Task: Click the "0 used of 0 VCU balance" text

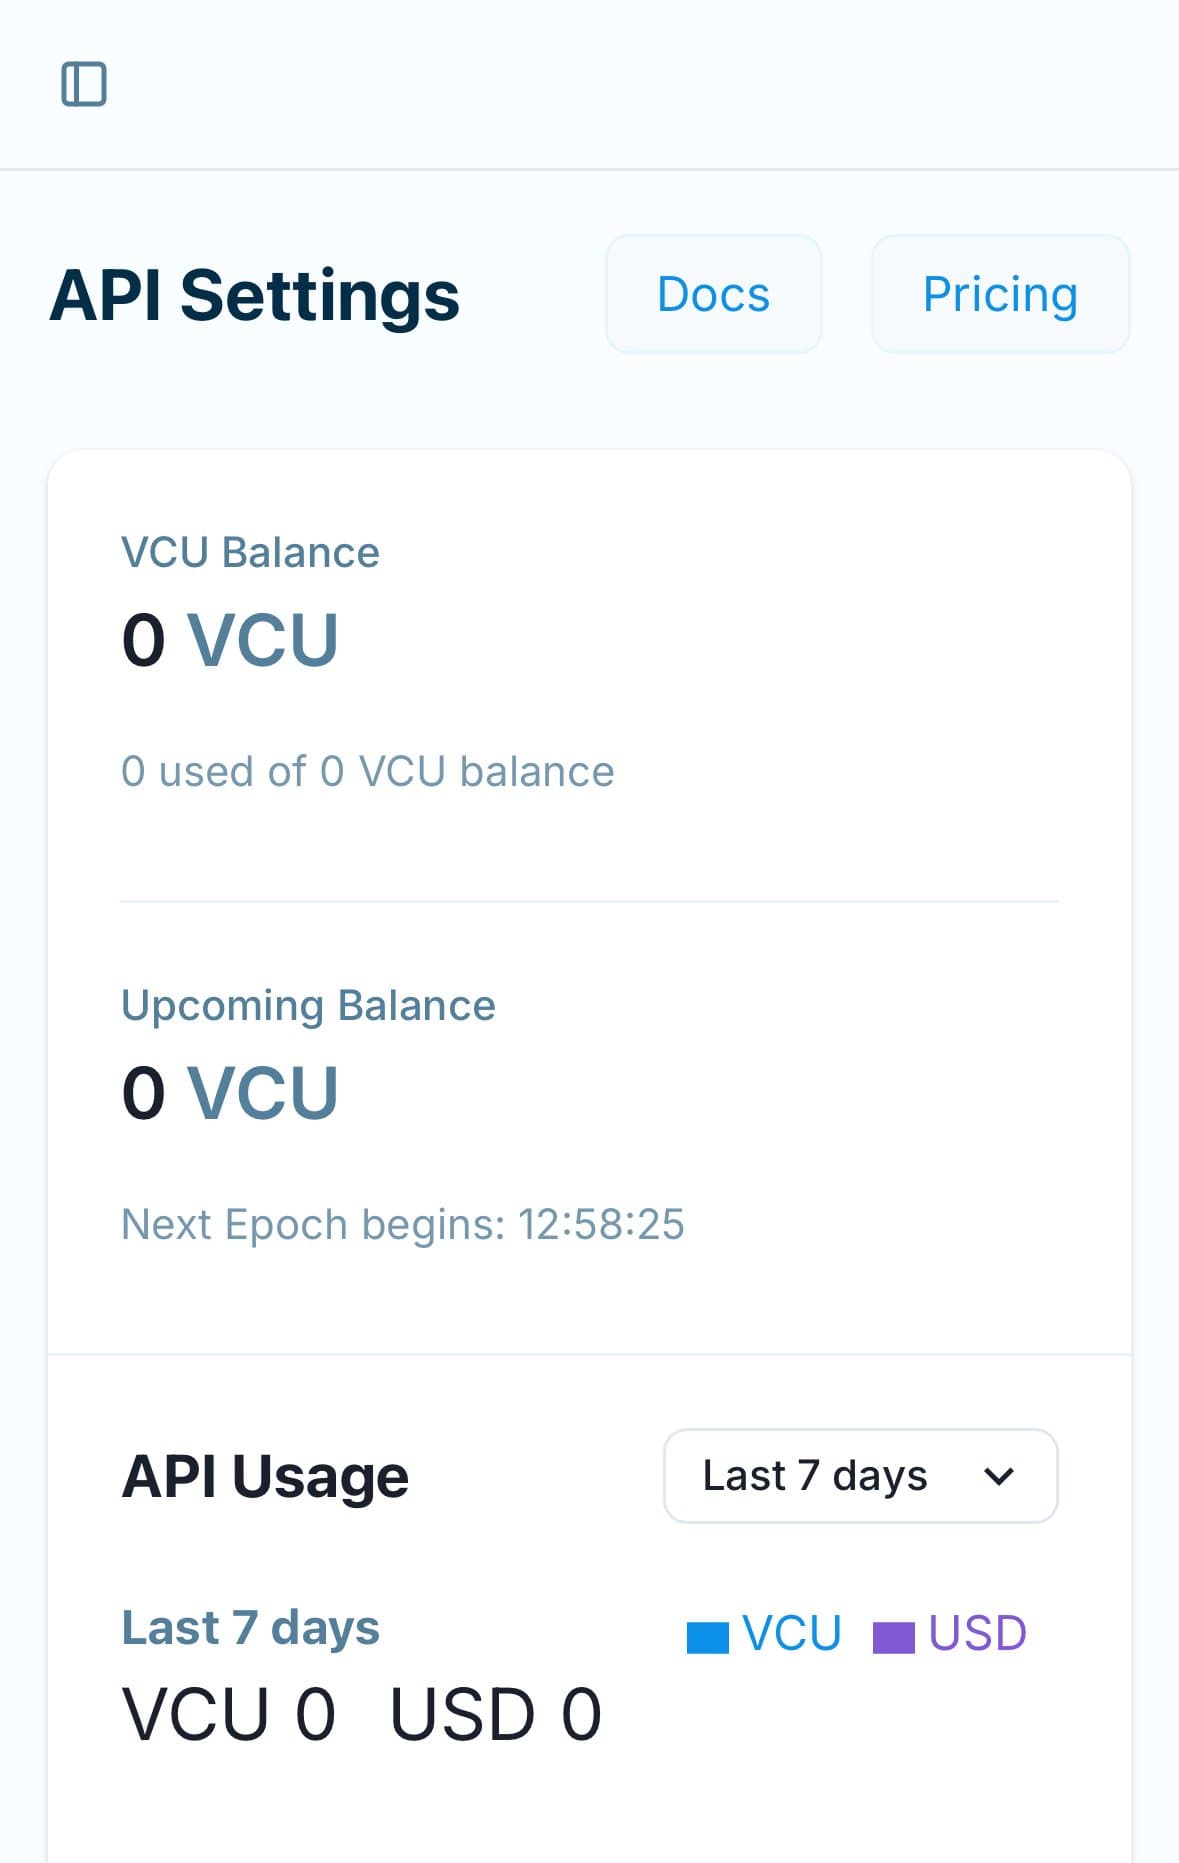Action: 367,772
